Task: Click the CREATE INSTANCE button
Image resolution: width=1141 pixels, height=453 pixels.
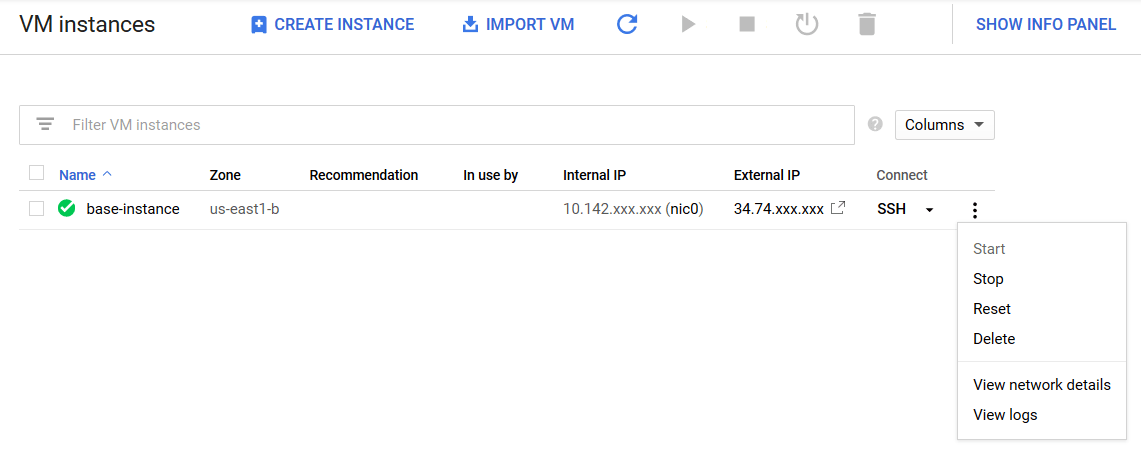Action: pos(332,24)
